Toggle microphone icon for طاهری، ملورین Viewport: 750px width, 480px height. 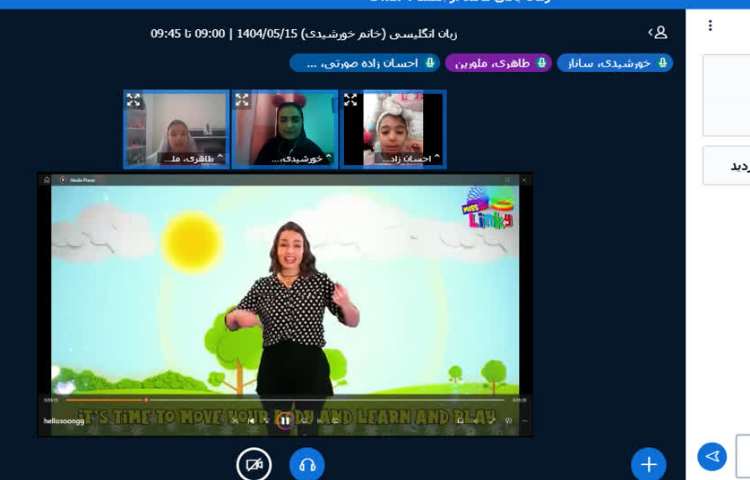tap(541, 63)
